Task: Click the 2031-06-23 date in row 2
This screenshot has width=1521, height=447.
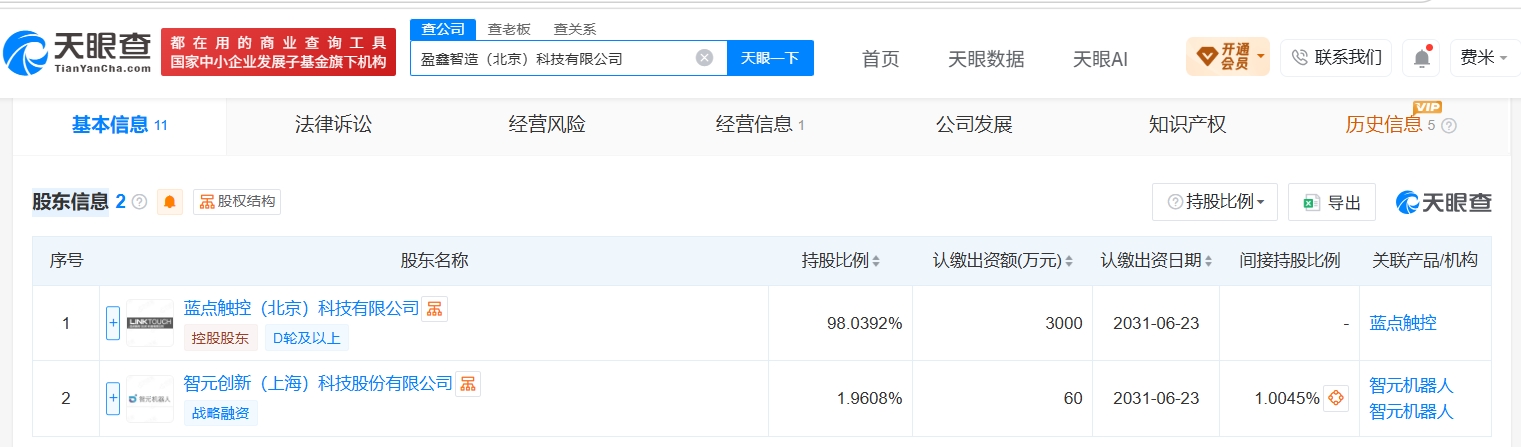Action: pyautogui.click(x=1155, y=398)
